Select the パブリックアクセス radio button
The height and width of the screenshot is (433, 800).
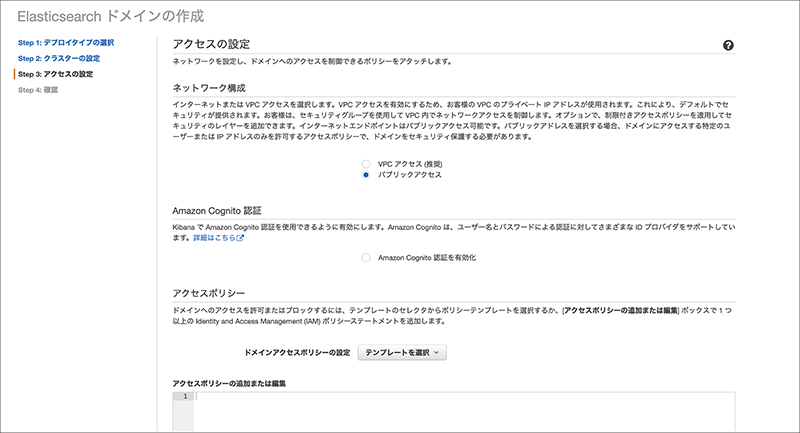(366, 174)
